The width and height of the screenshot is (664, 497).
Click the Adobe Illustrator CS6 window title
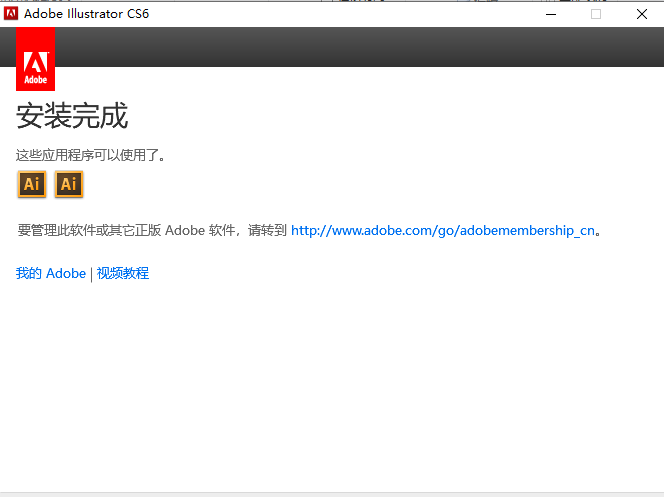[86, 14]
